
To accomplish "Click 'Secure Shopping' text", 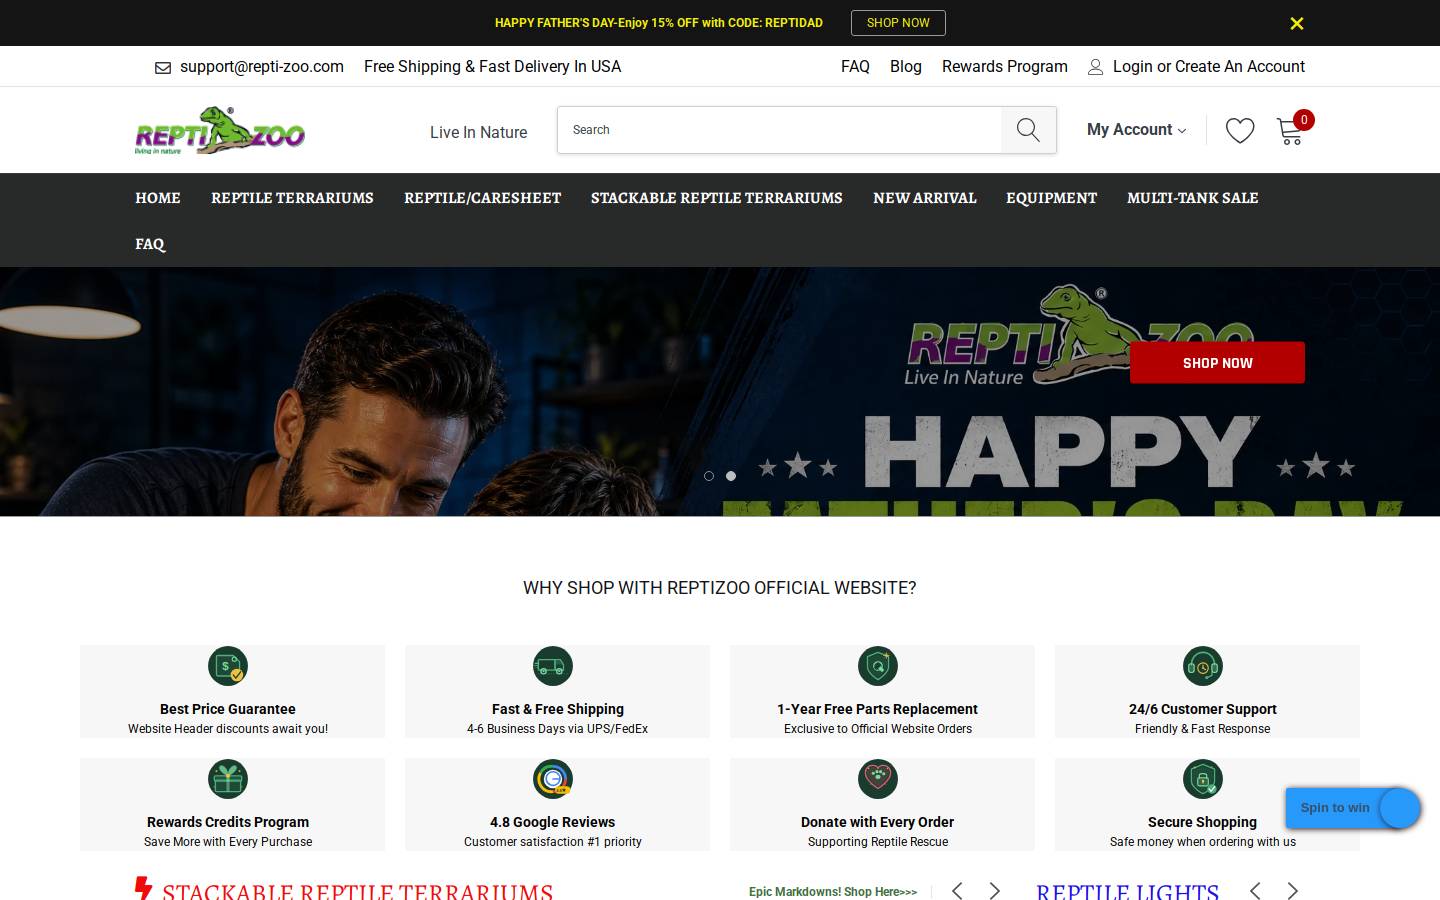I will click(x=1203, y=822).
